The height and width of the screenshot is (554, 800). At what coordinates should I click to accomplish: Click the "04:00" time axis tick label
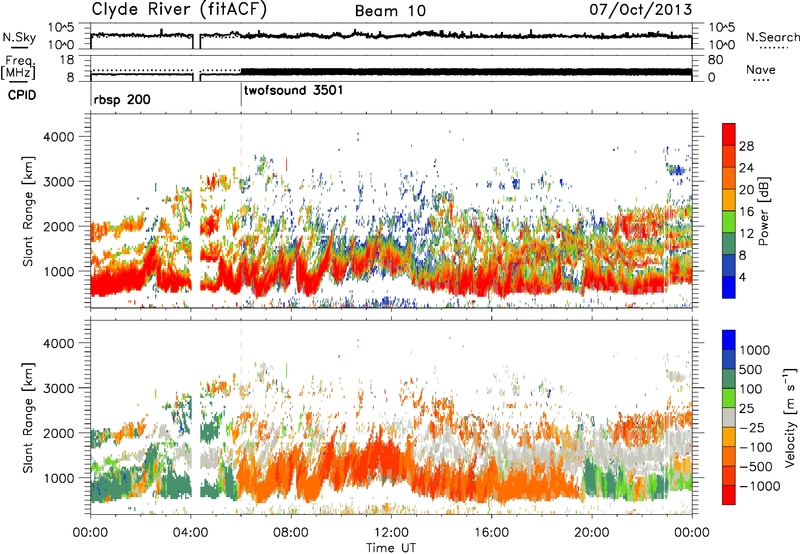[x=191, y=533]
